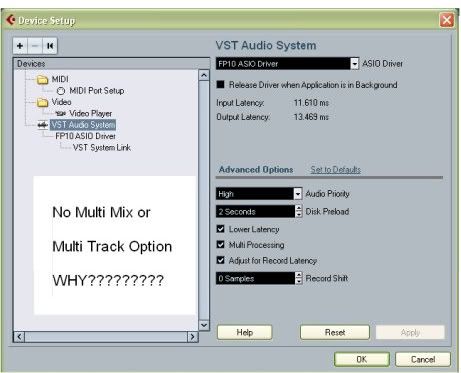Select FP10 ASIO Driver in device tree
The height and width of the screenshot is (373, 461).
pos(85,136)
